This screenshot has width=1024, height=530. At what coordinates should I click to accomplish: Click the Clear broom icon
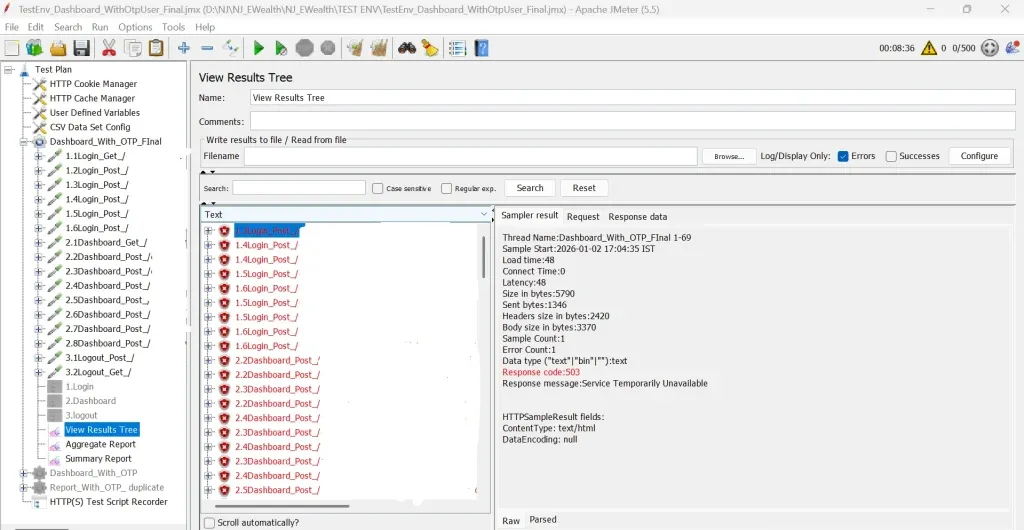[355, 48]
